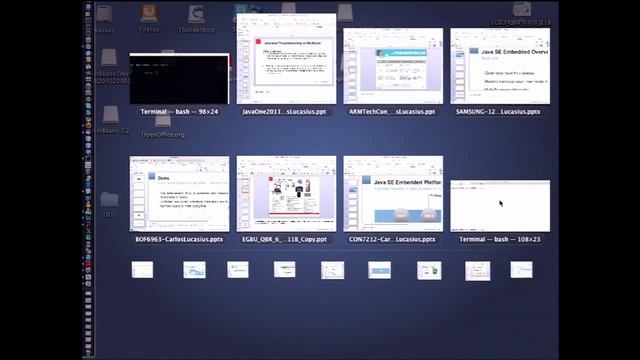This screenshot has height=360, width=640.
Task: Open the SAMSUNG-12 presentation window thumbnail
Action: pyautogui.click(x=500, y=66)
